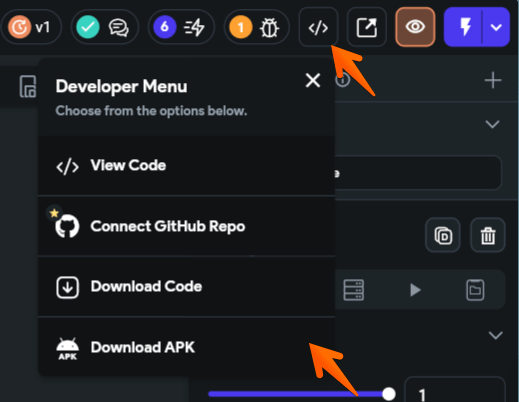Expand the run options dropdown arrow

[496, 27]
